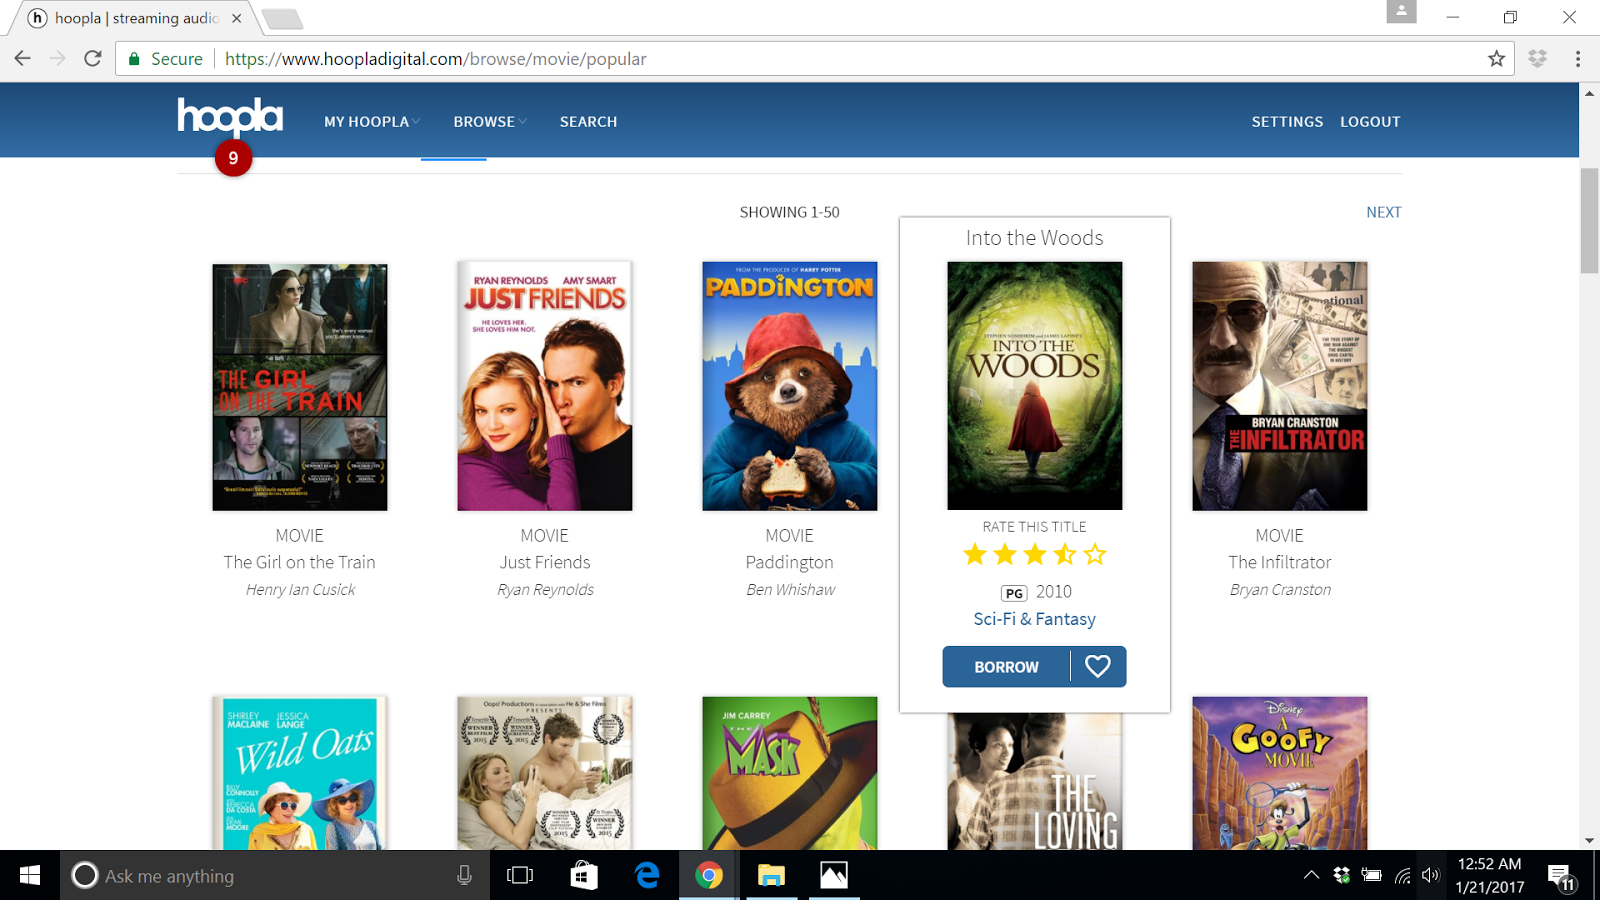Open A Goofy Movie poster
This screenshot has width=1600, height=900.
pos(1280,774)
